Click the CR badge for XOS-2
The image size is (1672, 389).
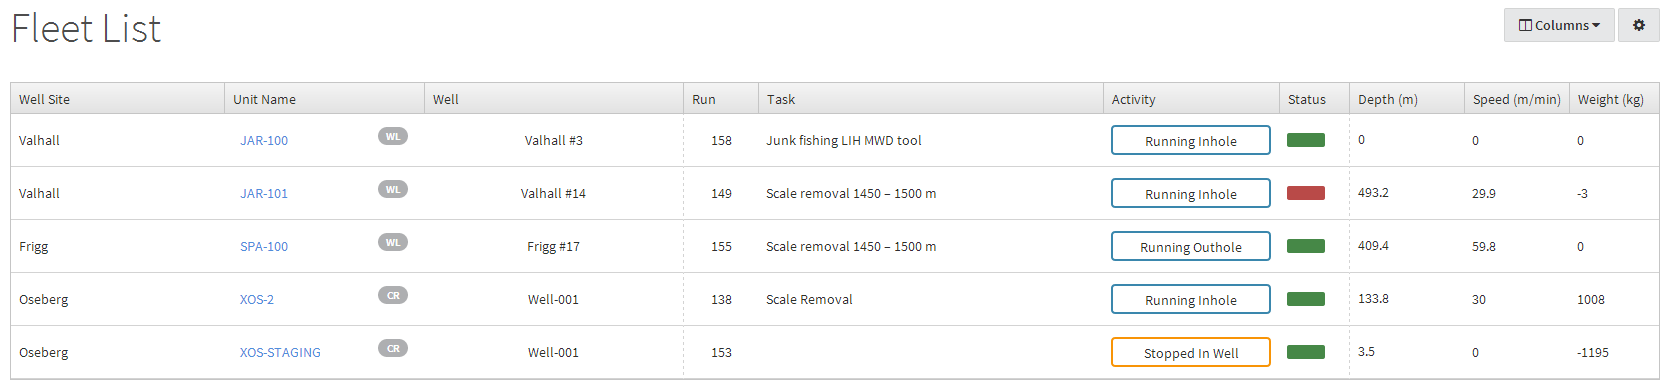tap(393, 295)
